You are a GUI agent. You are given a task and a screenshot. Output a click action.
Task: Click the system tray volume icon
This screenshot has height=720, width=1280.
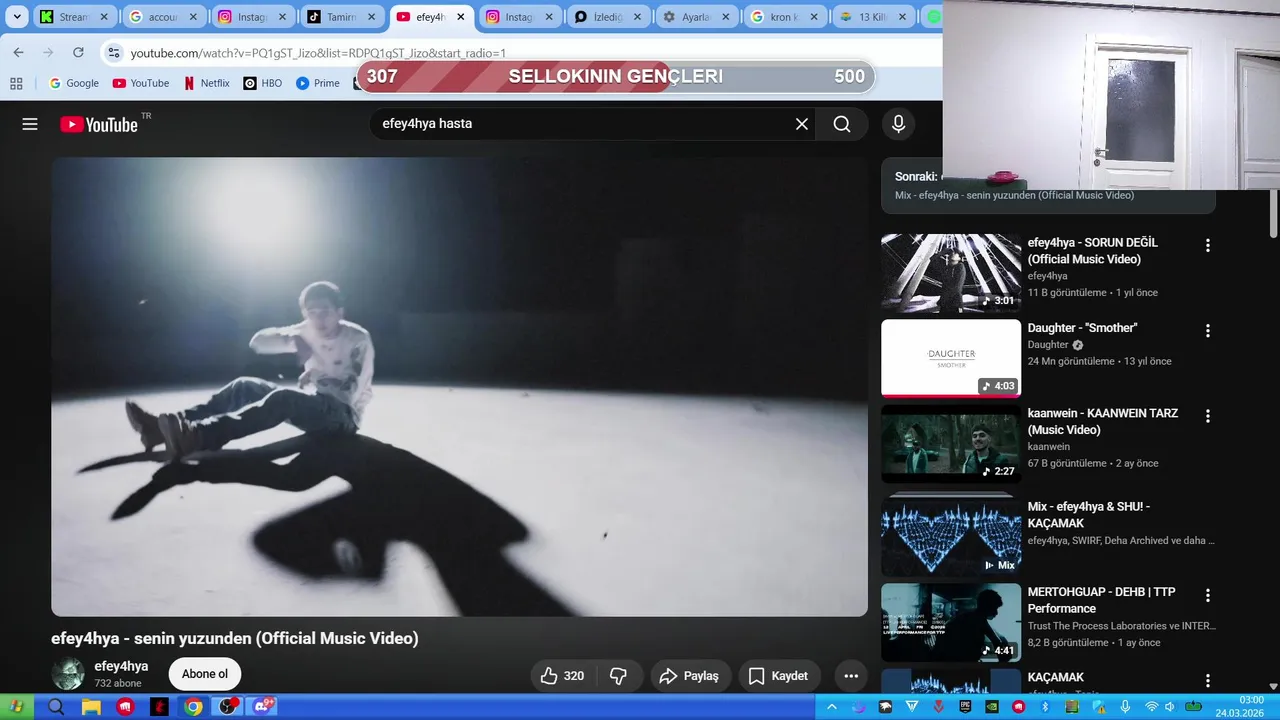point(1170,707)
